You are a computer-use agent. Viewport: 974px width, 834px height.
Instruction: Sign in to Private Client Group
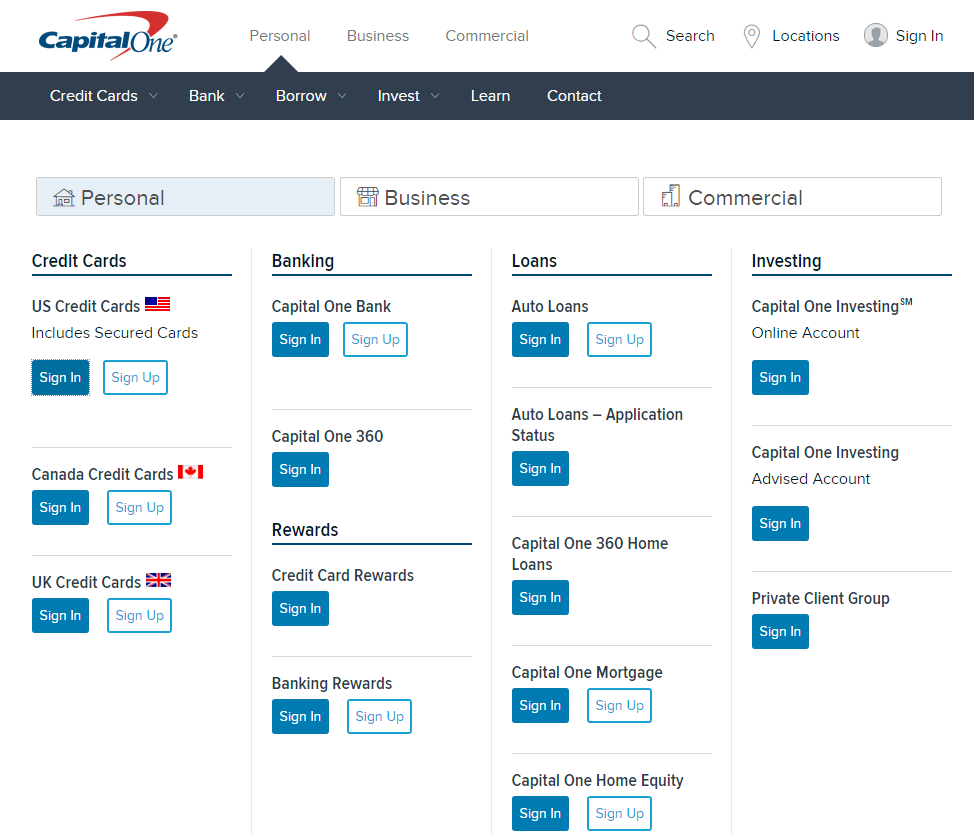pyautogui.click(x=780, y=632)
